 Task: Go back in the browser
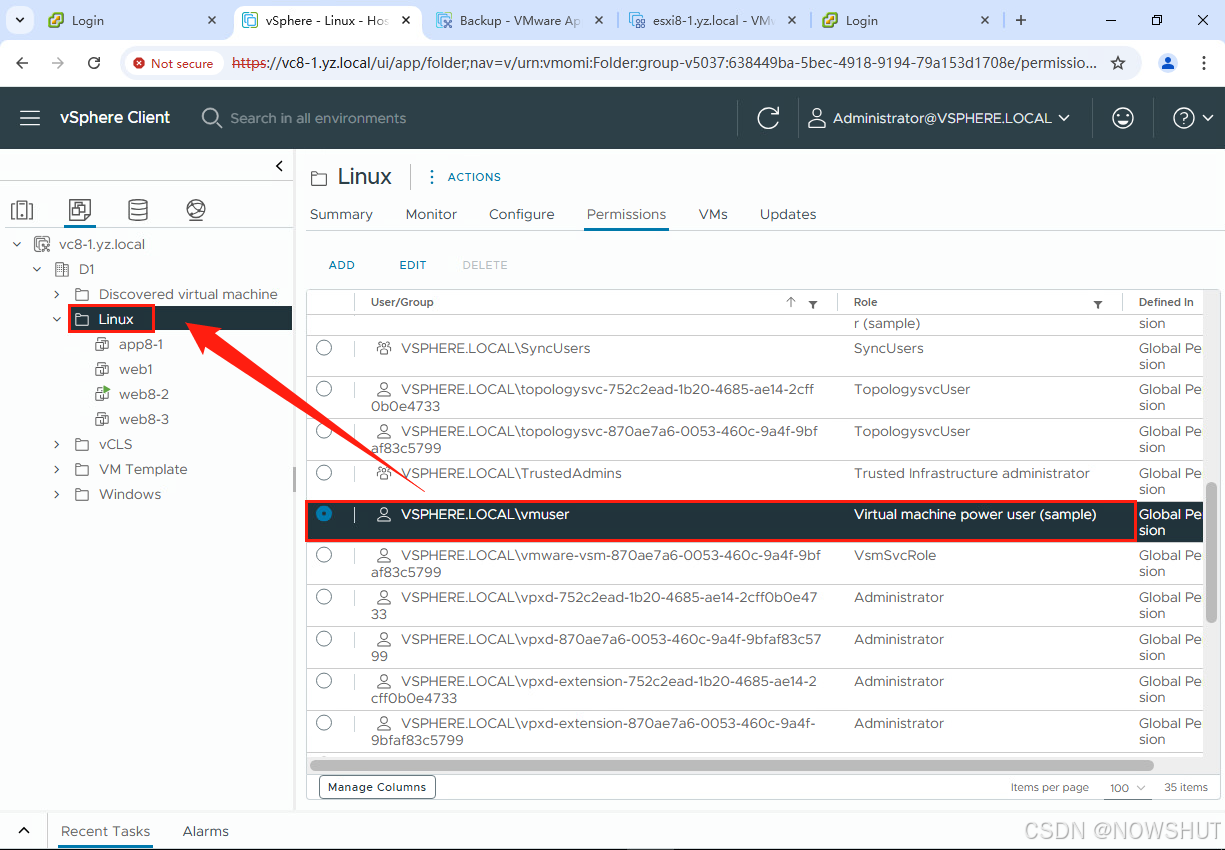22,63
